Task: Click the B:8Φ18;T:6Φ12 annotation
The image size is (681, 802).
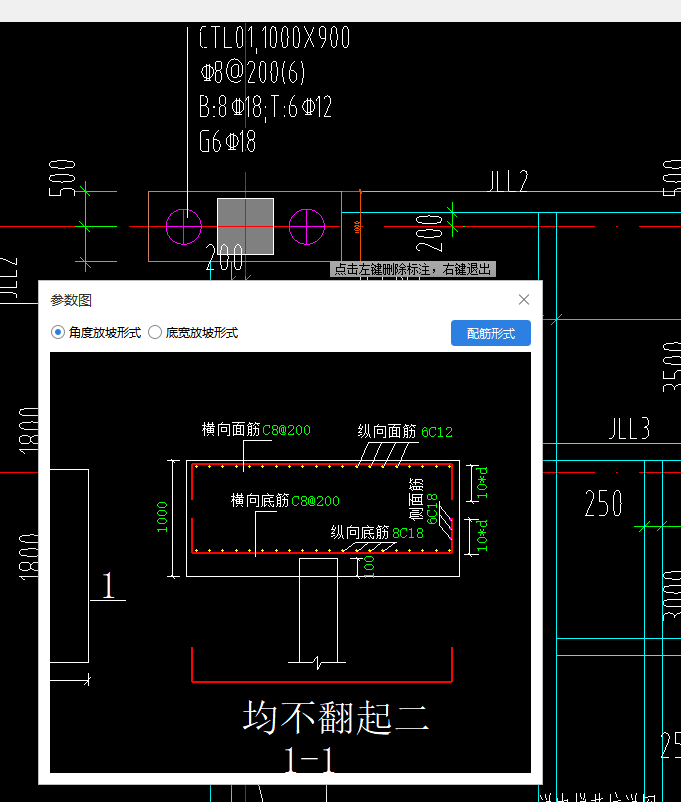Action: (266, 107)
